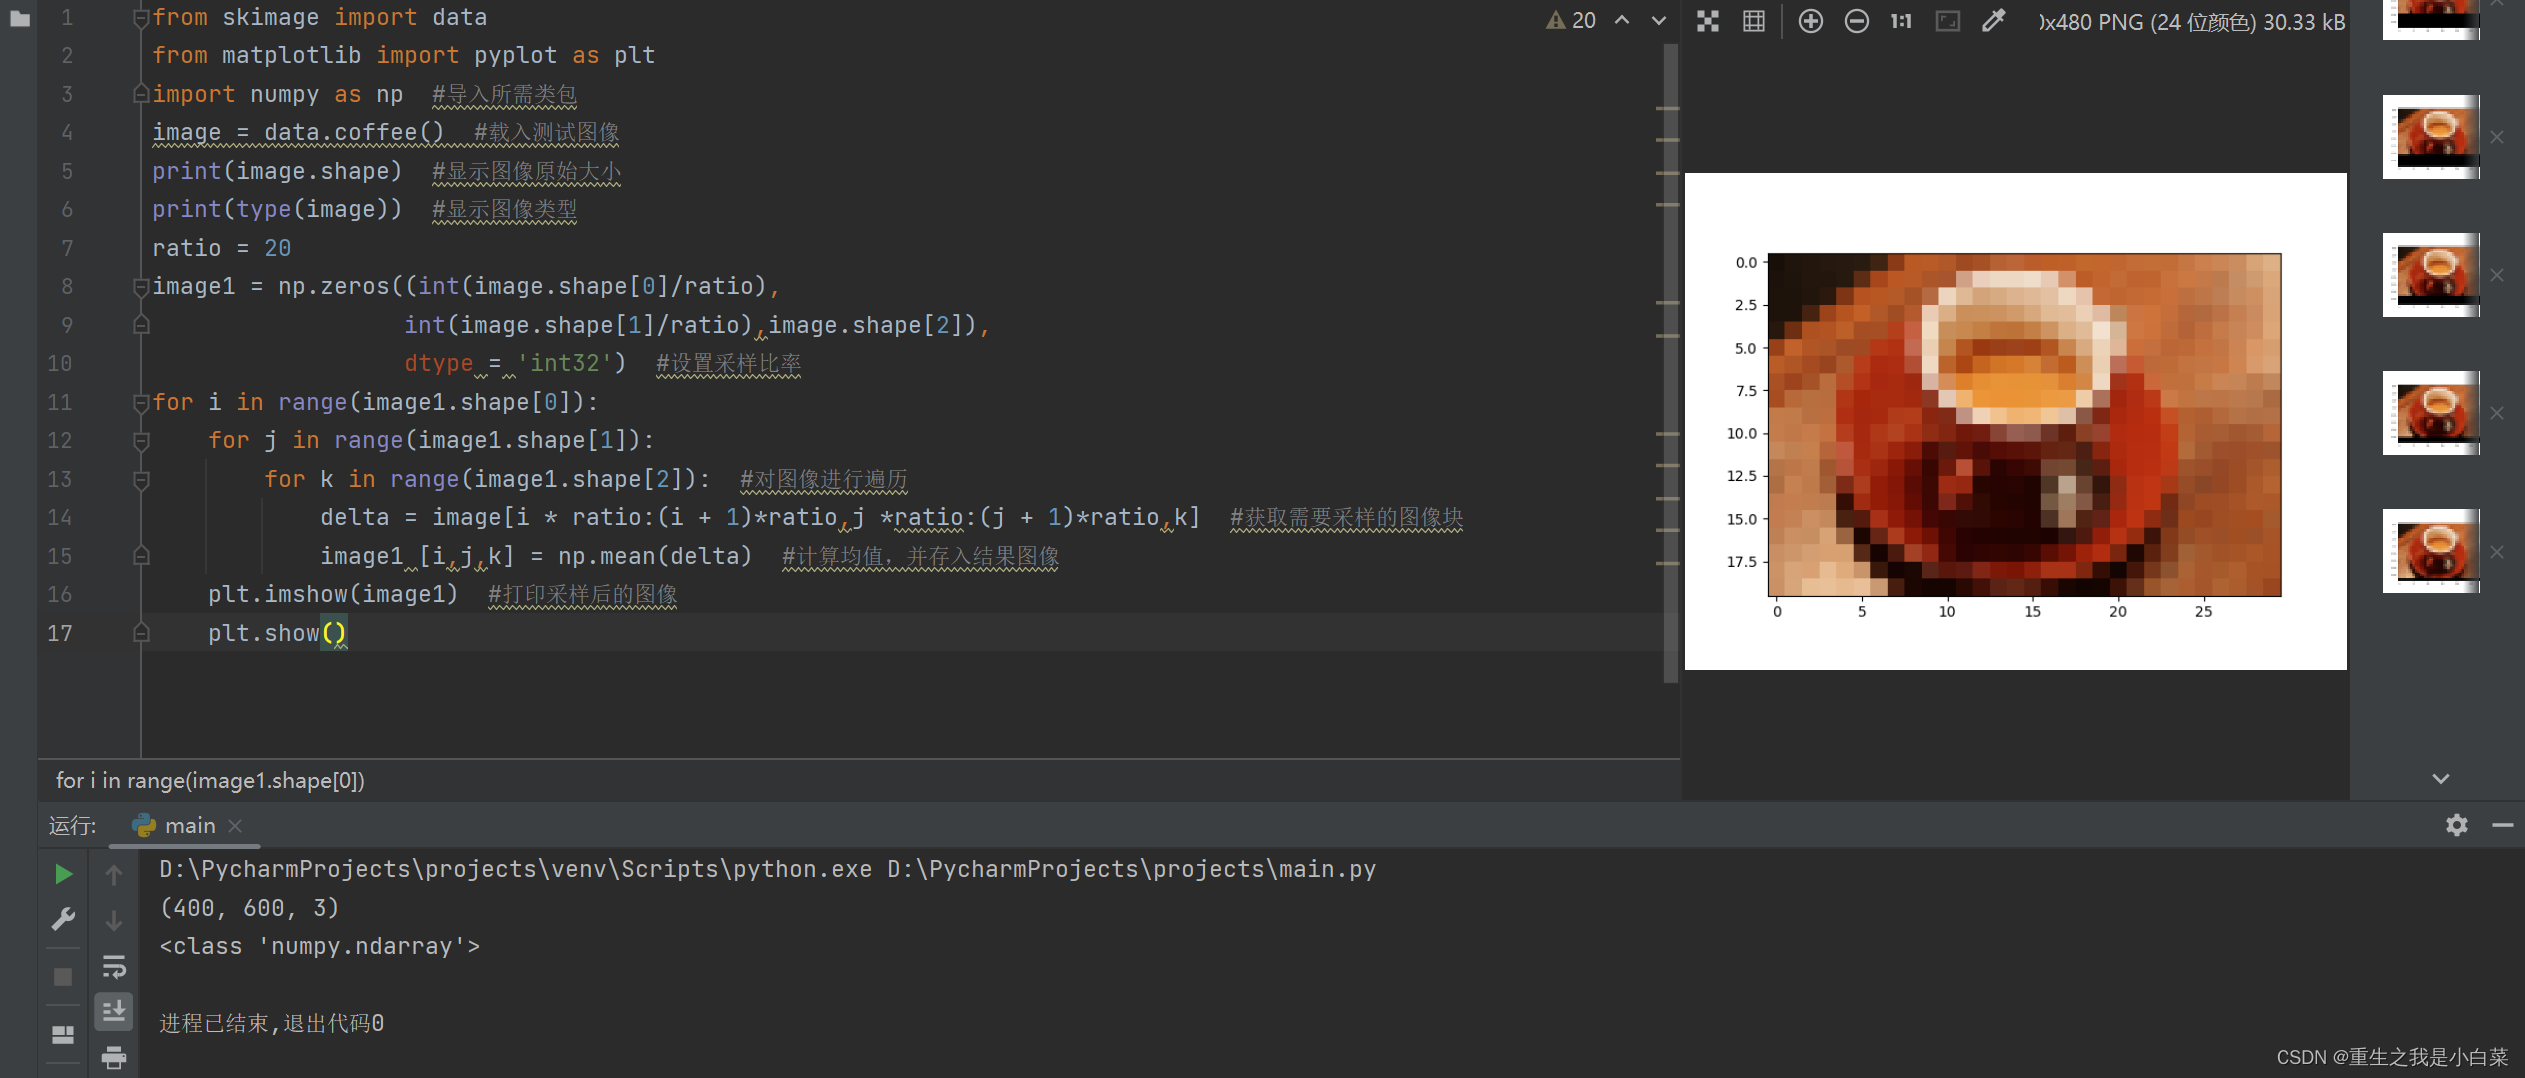Viewport: 2525px width, 1078px height.
Task: Toggle the transparency chessboard
Action: point(1708,21)
